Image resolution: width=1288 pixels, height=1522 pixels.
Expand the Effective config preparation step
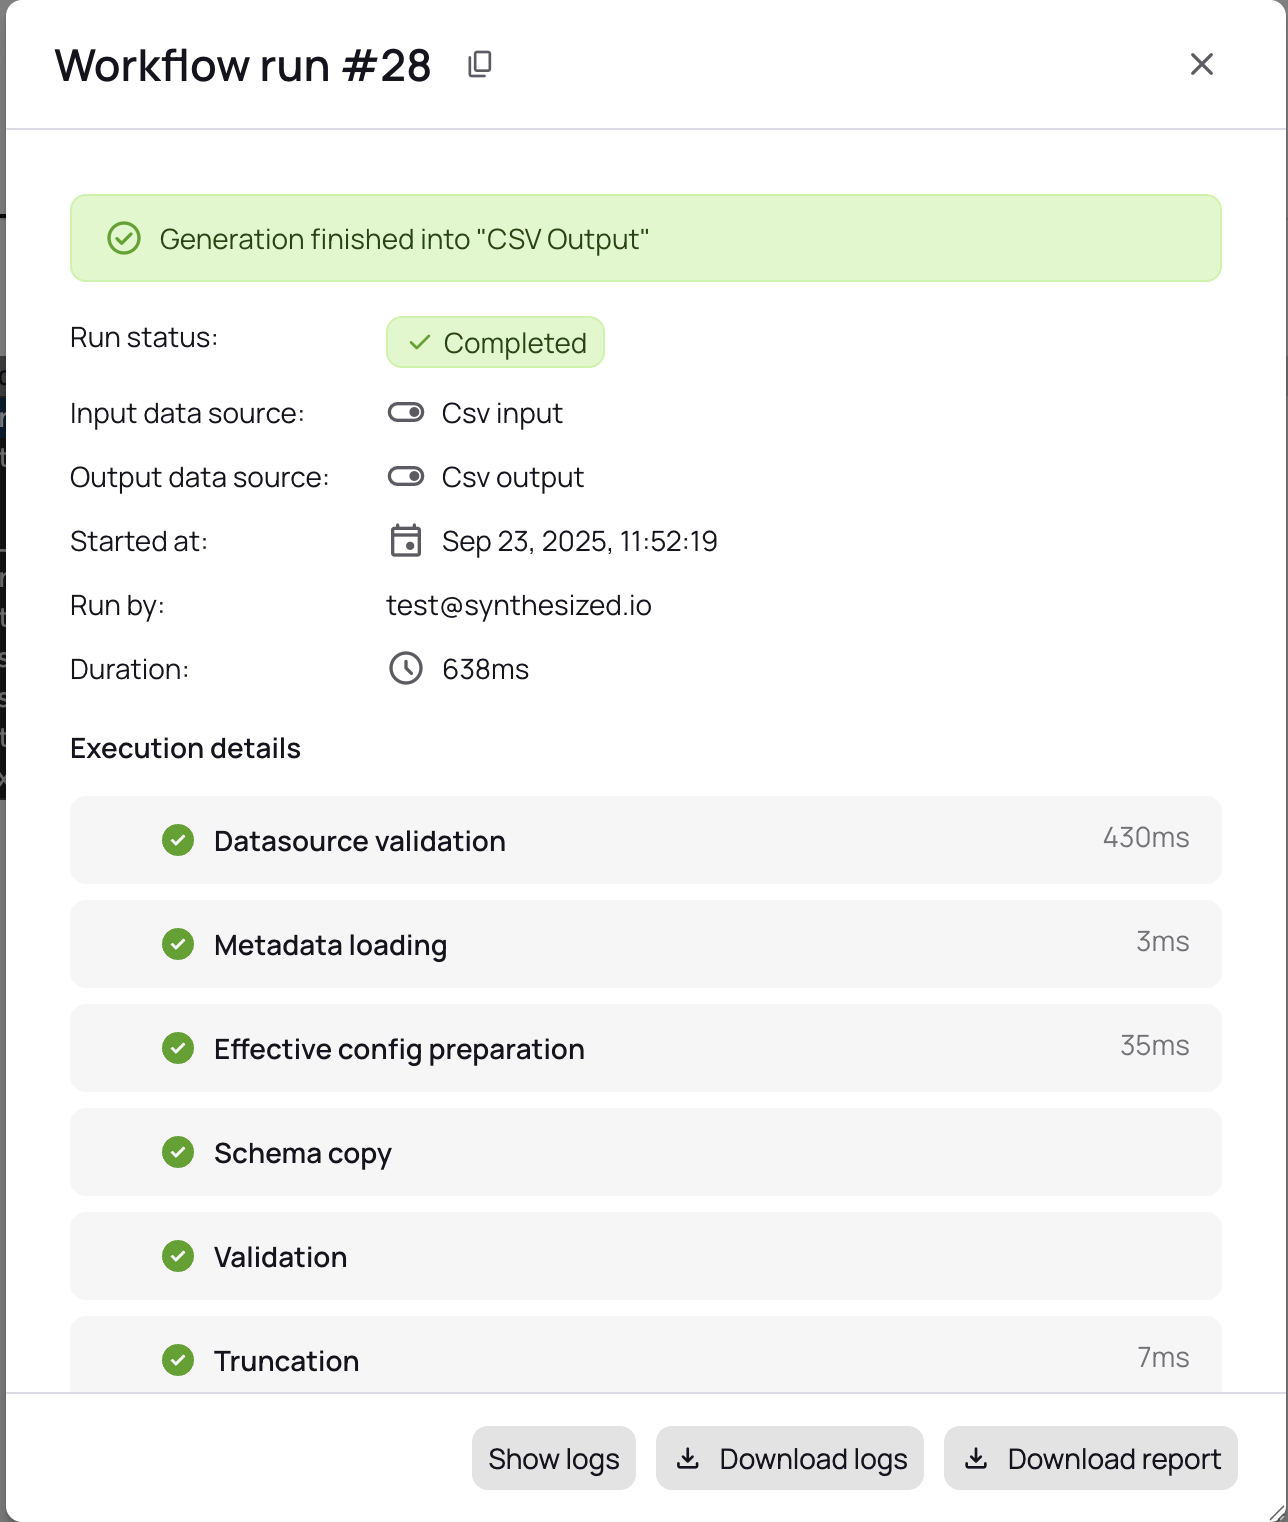pos(645,1049)
